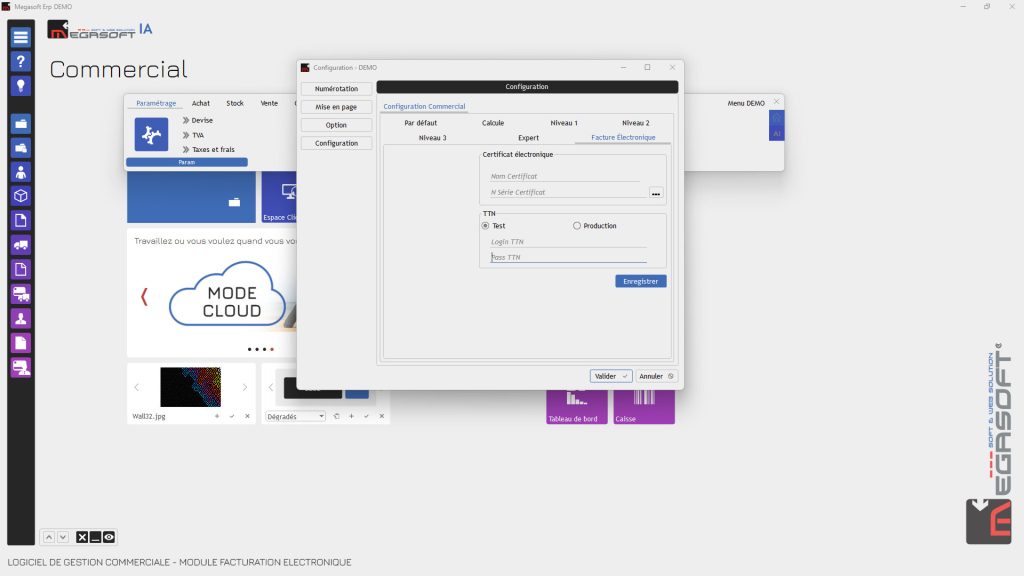Open the Dégradés dropdown
Viewport: 1024px width, 576px height.
click(295, 416)
